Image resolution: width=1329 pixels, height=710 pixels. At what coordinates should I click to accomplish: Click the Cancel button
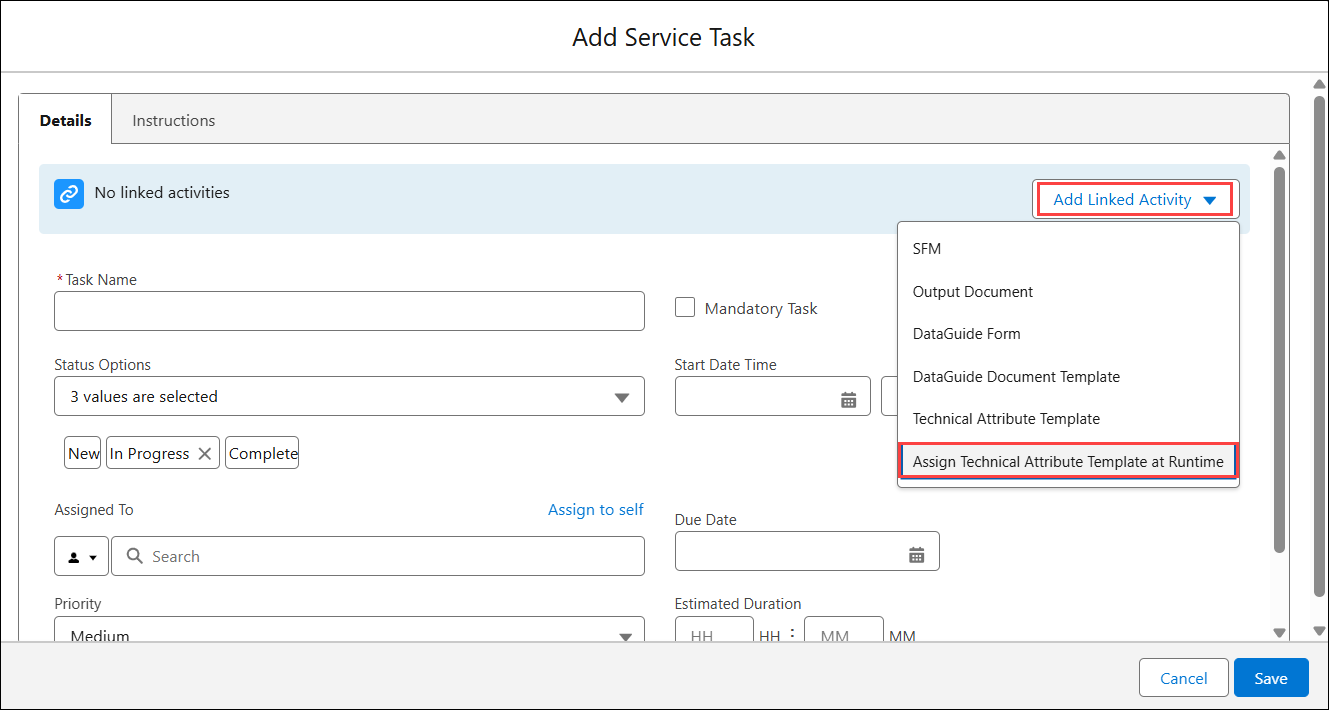[1184, 678]
